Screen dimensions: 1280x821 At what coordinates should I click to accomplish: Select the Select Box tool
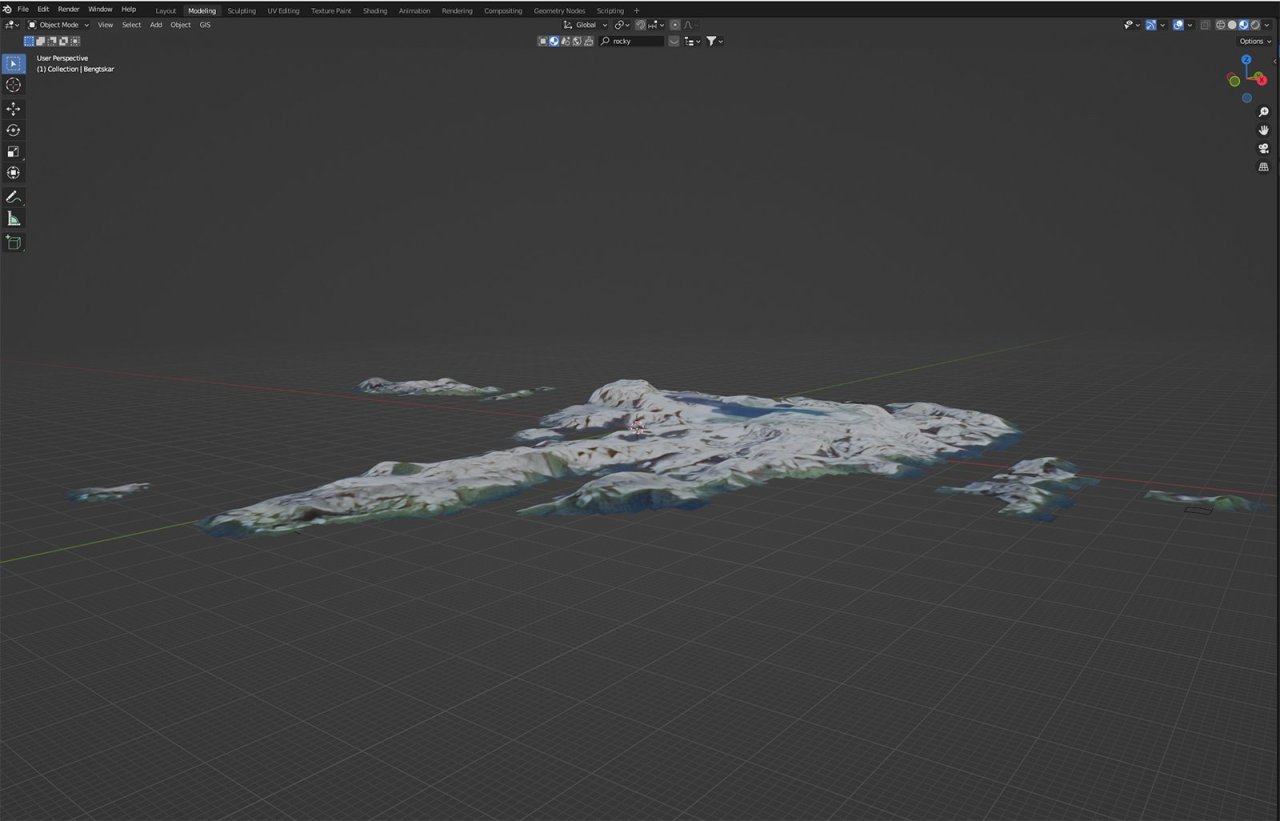pyautogui.click(x=13, y=64)
